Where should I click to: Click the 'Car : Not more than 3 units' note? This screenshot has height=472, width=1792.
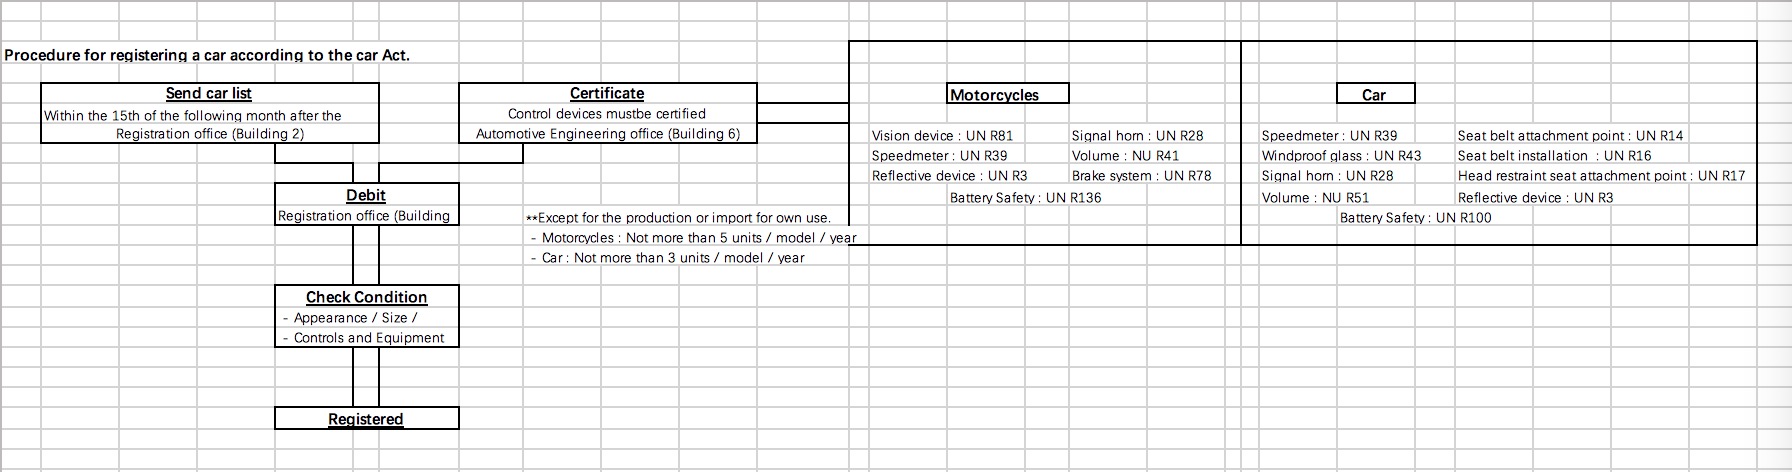coord(668,257)
